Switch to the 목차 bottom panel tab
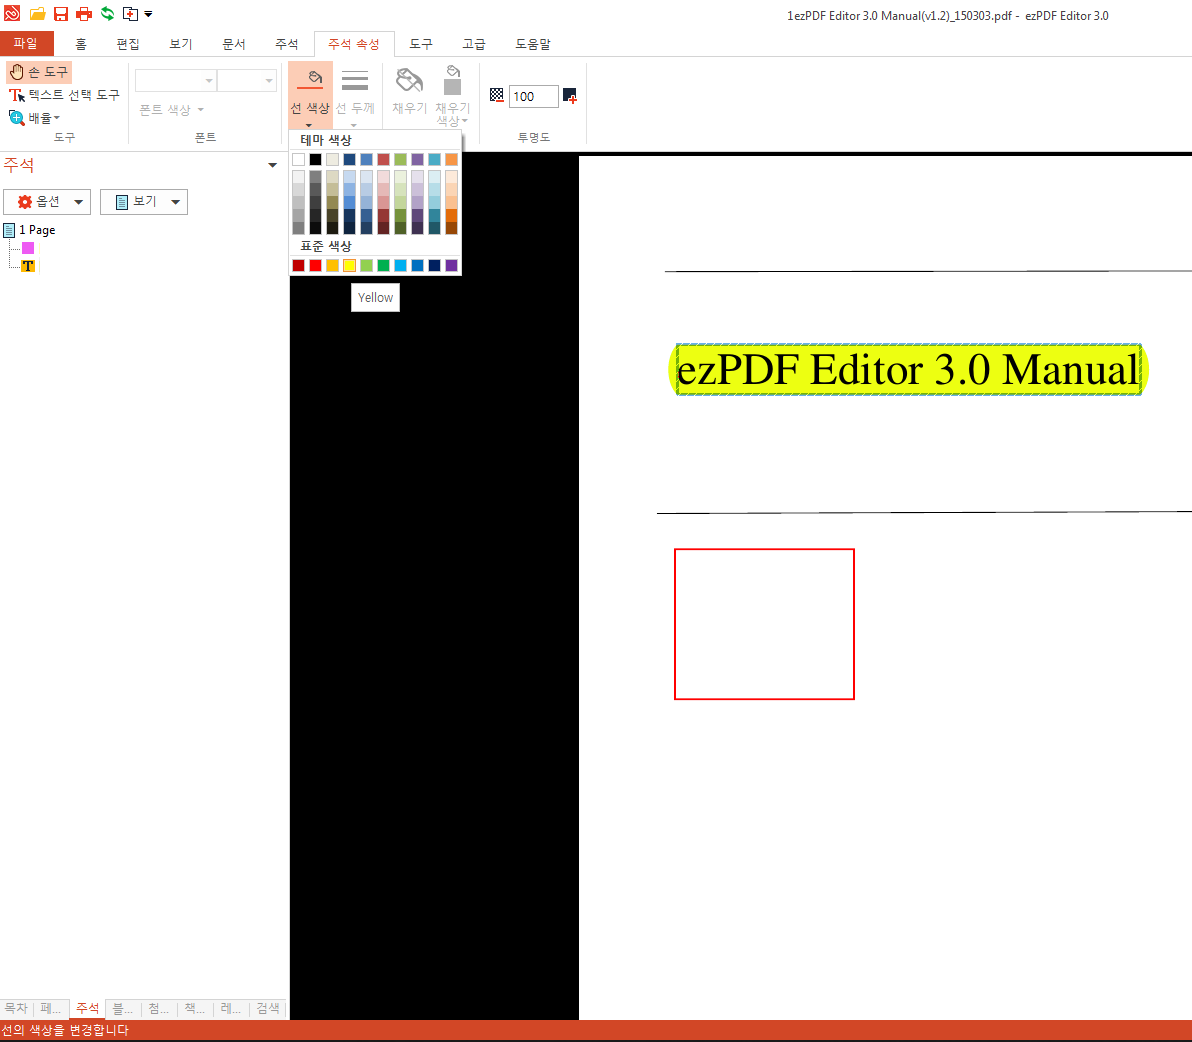1192x1042 pixels. point(16,1008)
